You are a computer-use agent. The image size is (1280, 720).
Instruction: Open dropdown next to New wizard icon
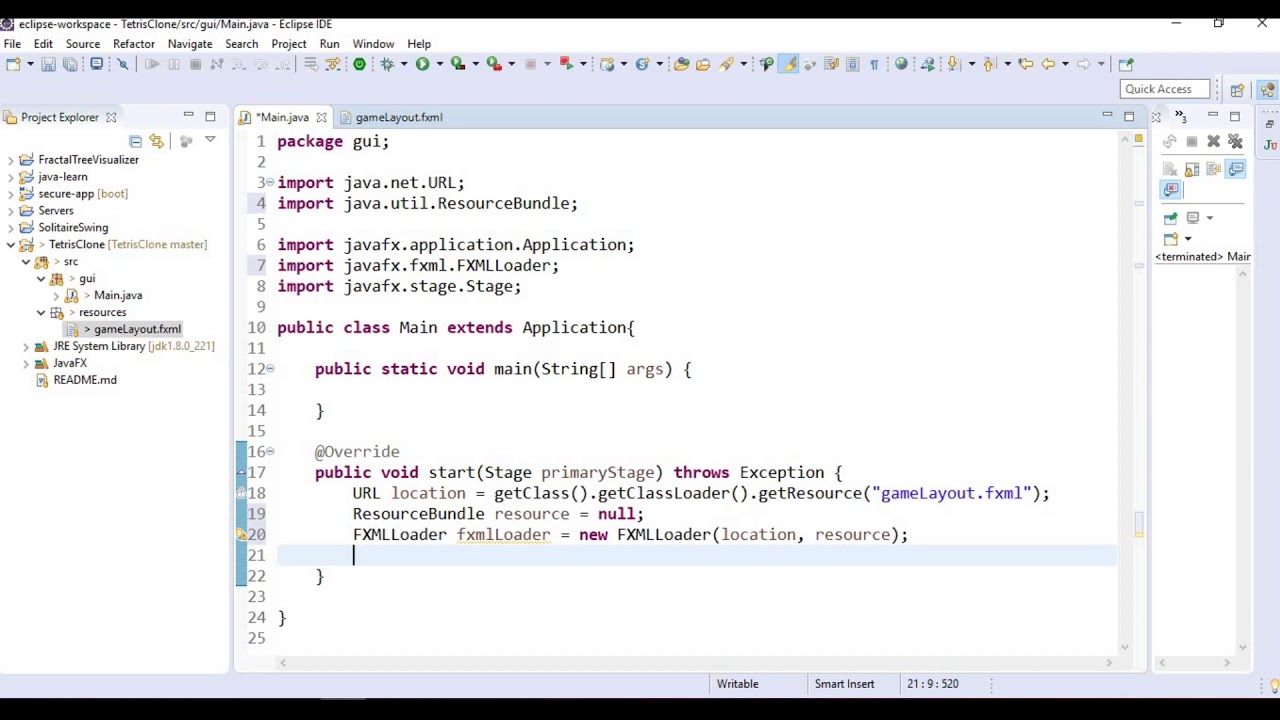29,64
